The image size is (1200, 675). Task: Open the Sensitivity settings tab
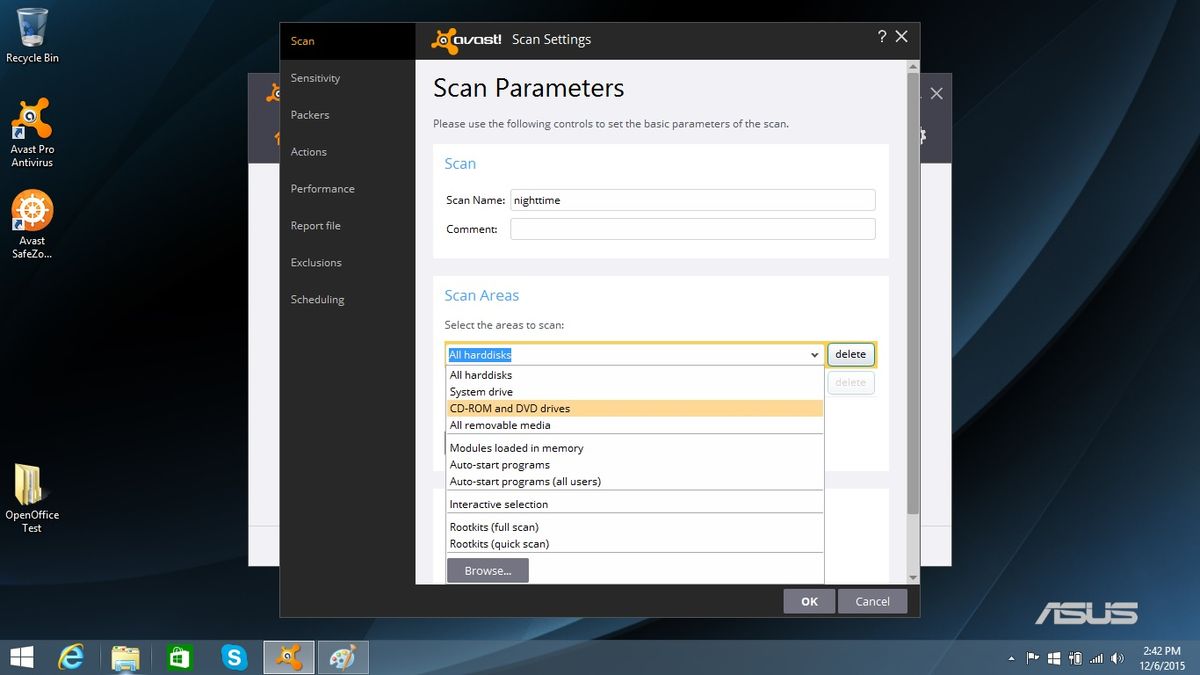(x=347, y=78)
